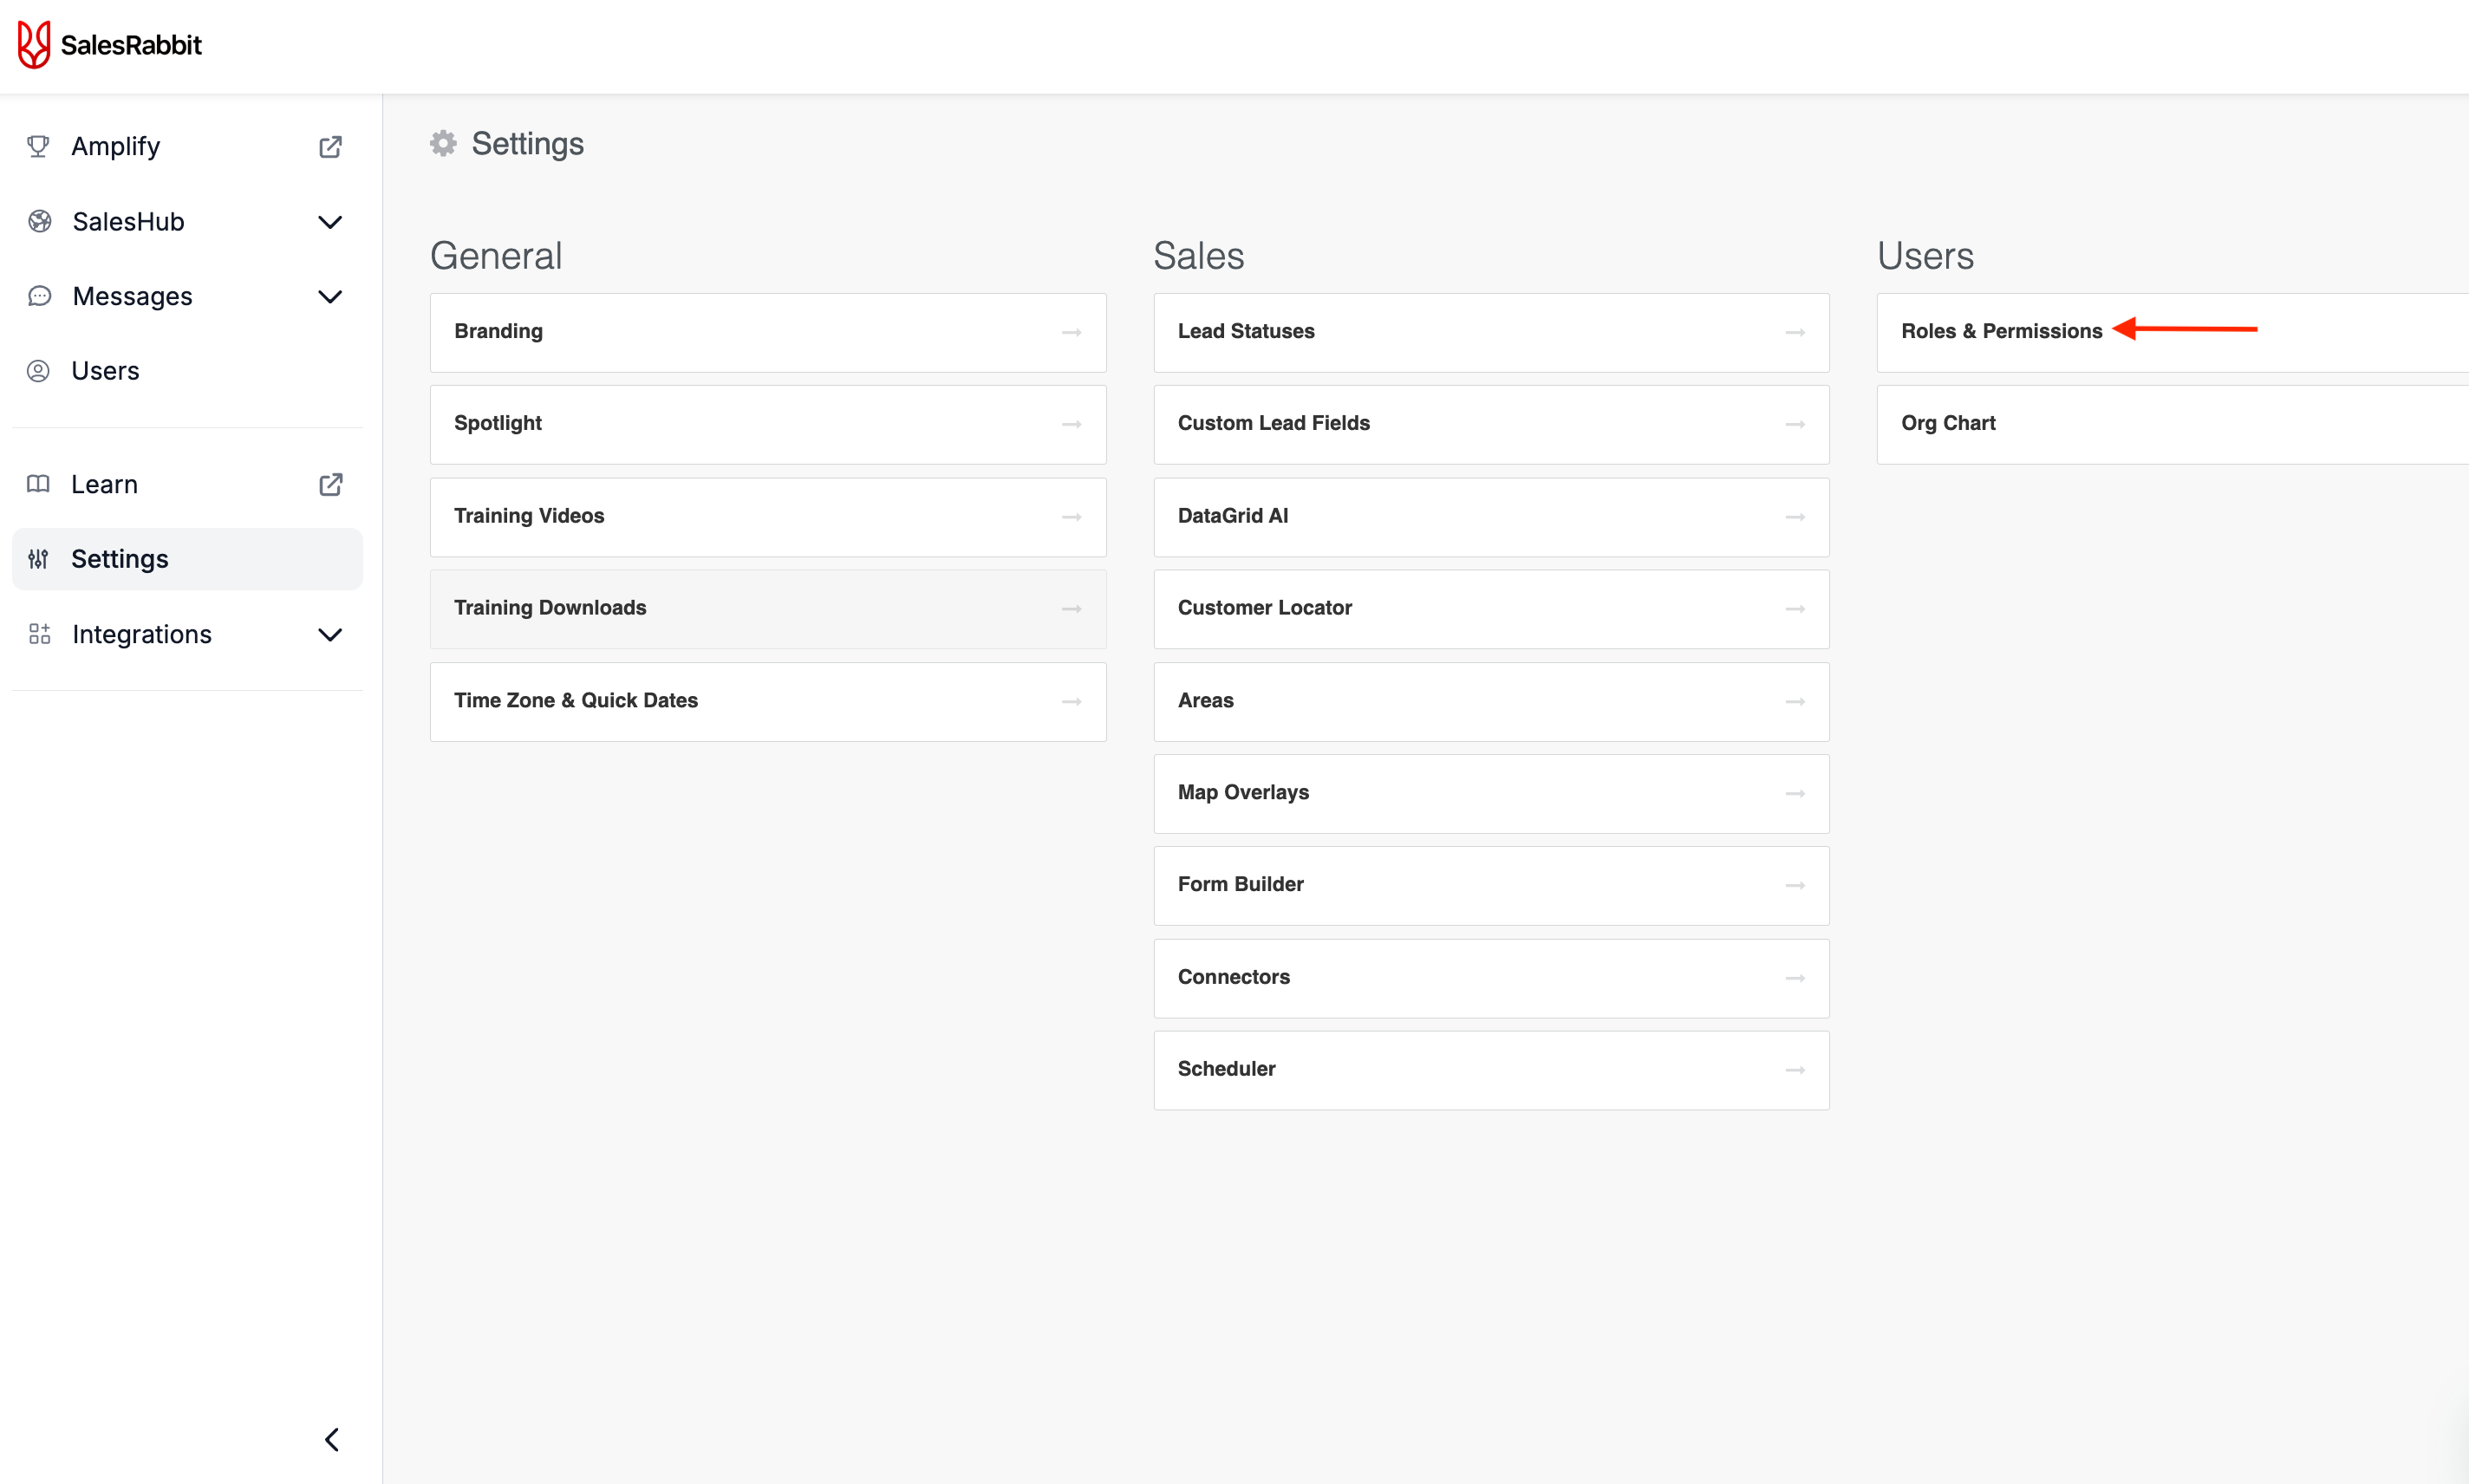Screen dimensions: 2469x1484
Task: Click the SalesRabbit logo
Action: tap(110, 45)
